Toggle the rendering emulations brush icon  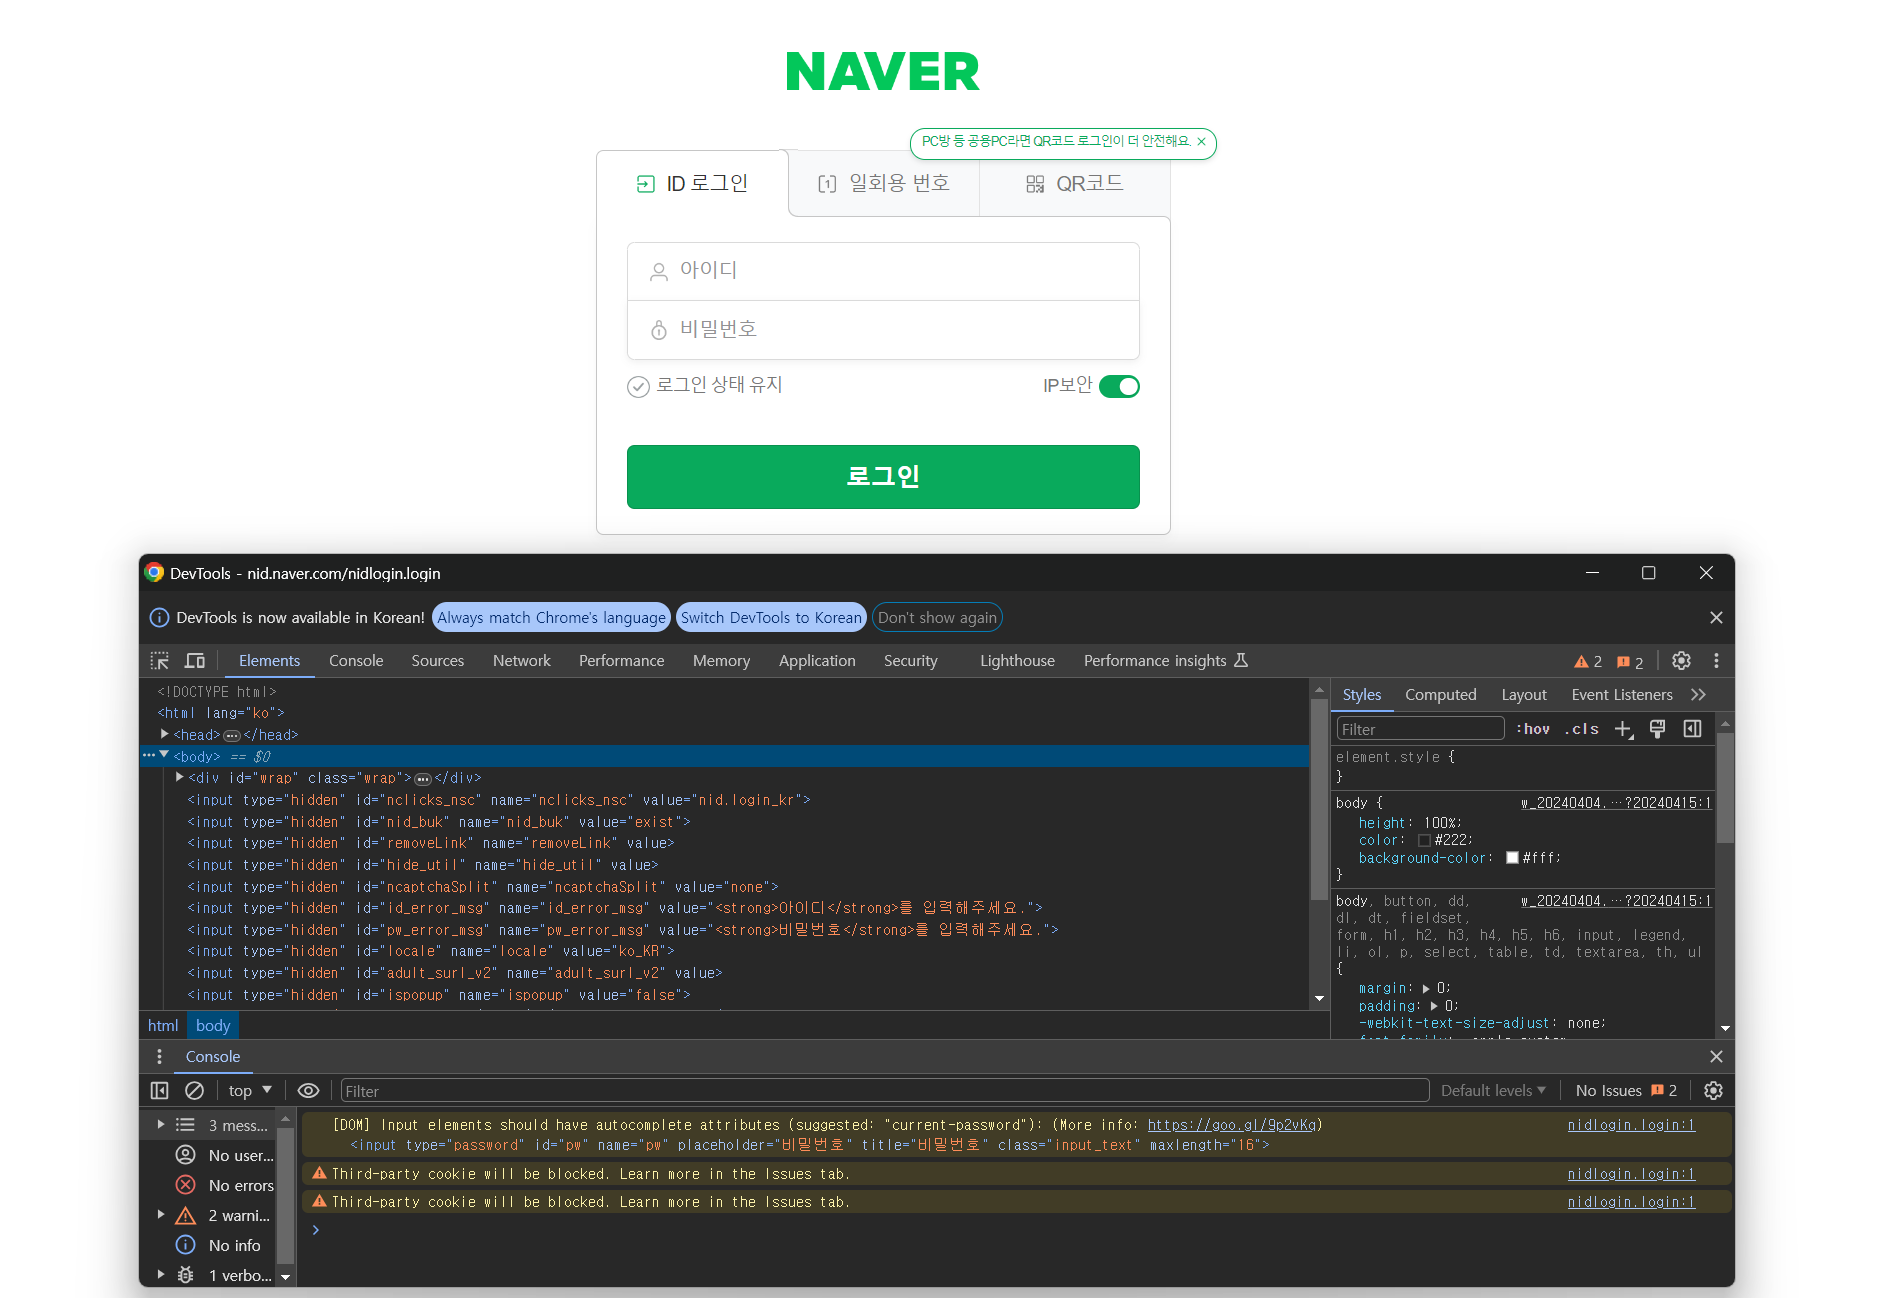click(1657, 729)
